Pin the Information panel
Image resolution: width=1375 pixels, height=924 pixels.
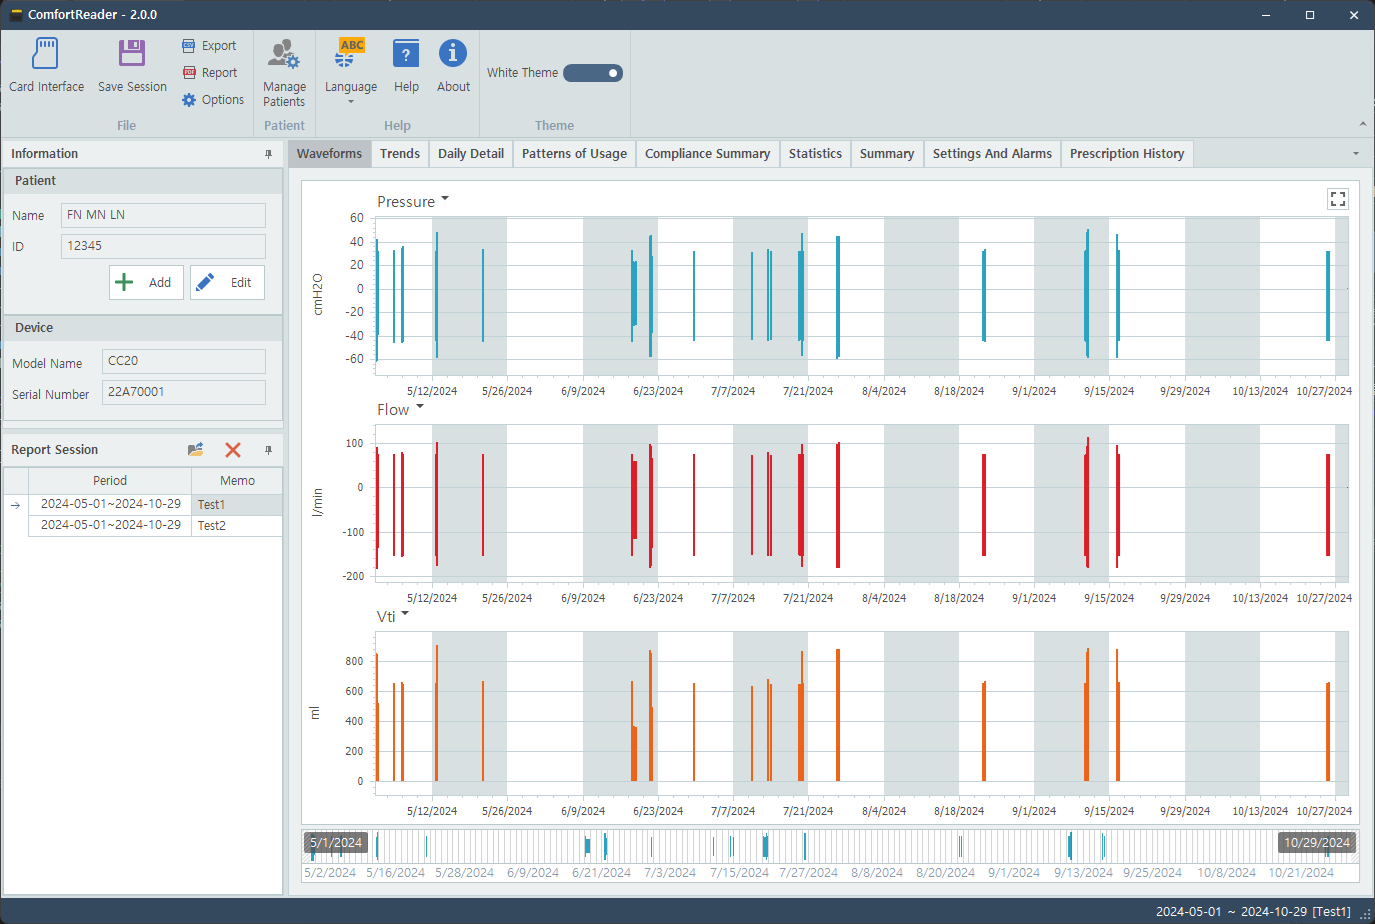(x=268, y=154)
